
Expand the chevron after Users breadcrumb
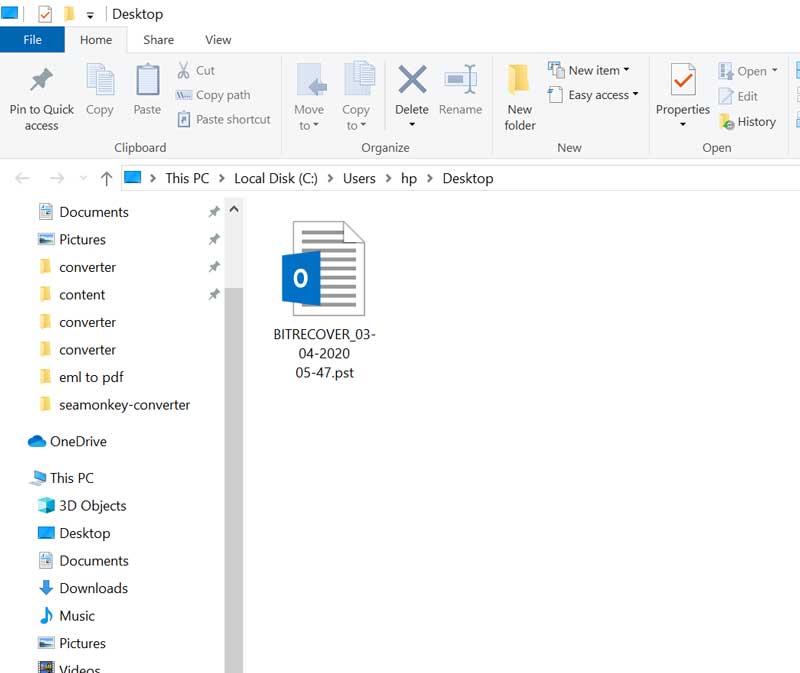point(388,178)
